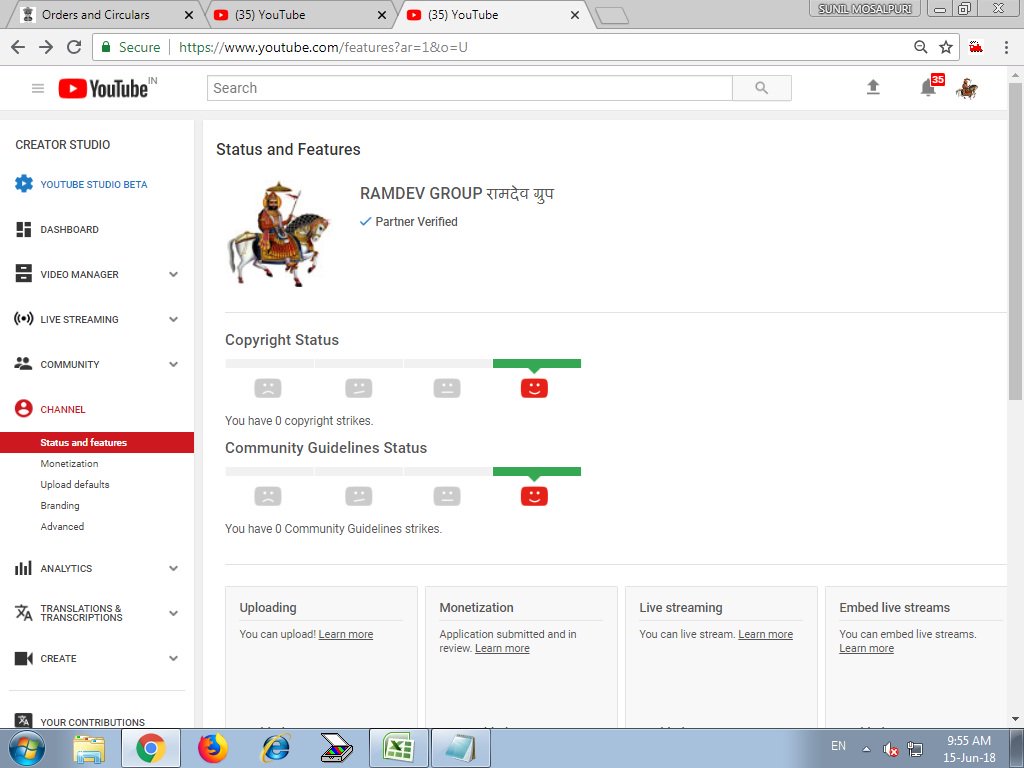This screenshot has height=768, width=1024.
Task: Click the page vertical scrollbar thumb
Action: [x=1016, y=240]
